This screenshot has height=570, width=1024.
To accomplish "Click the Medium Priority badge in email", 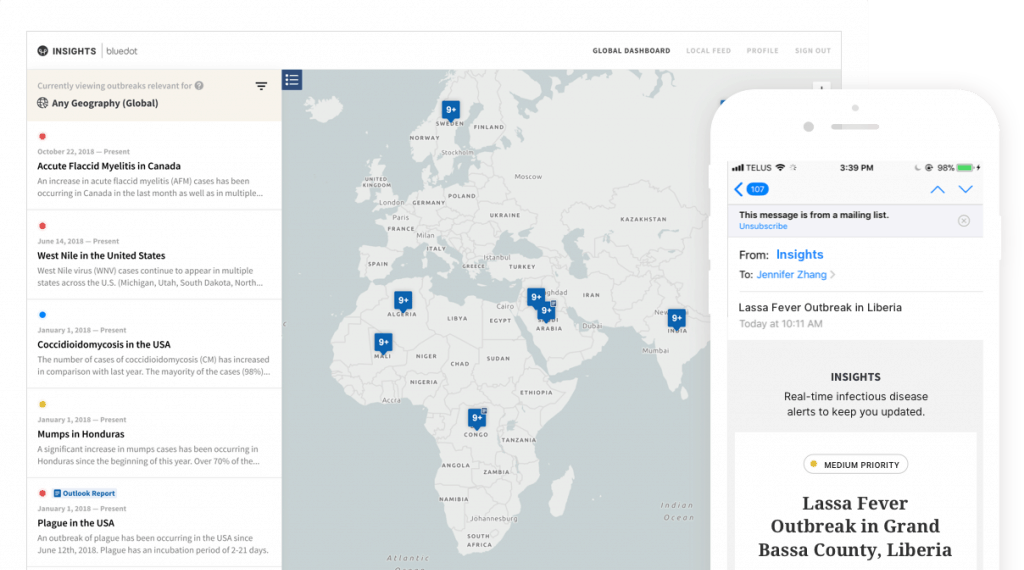I will point(856,465).
